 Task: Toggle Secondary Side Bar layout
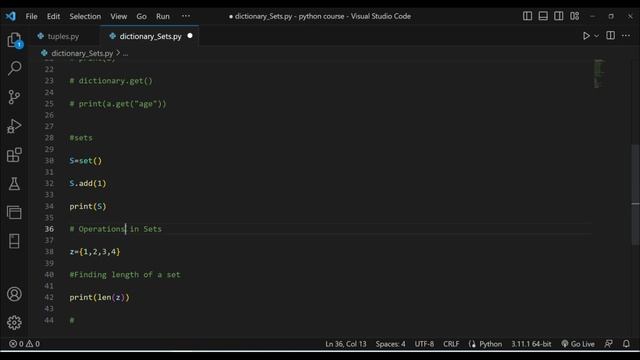pos(559,16)
